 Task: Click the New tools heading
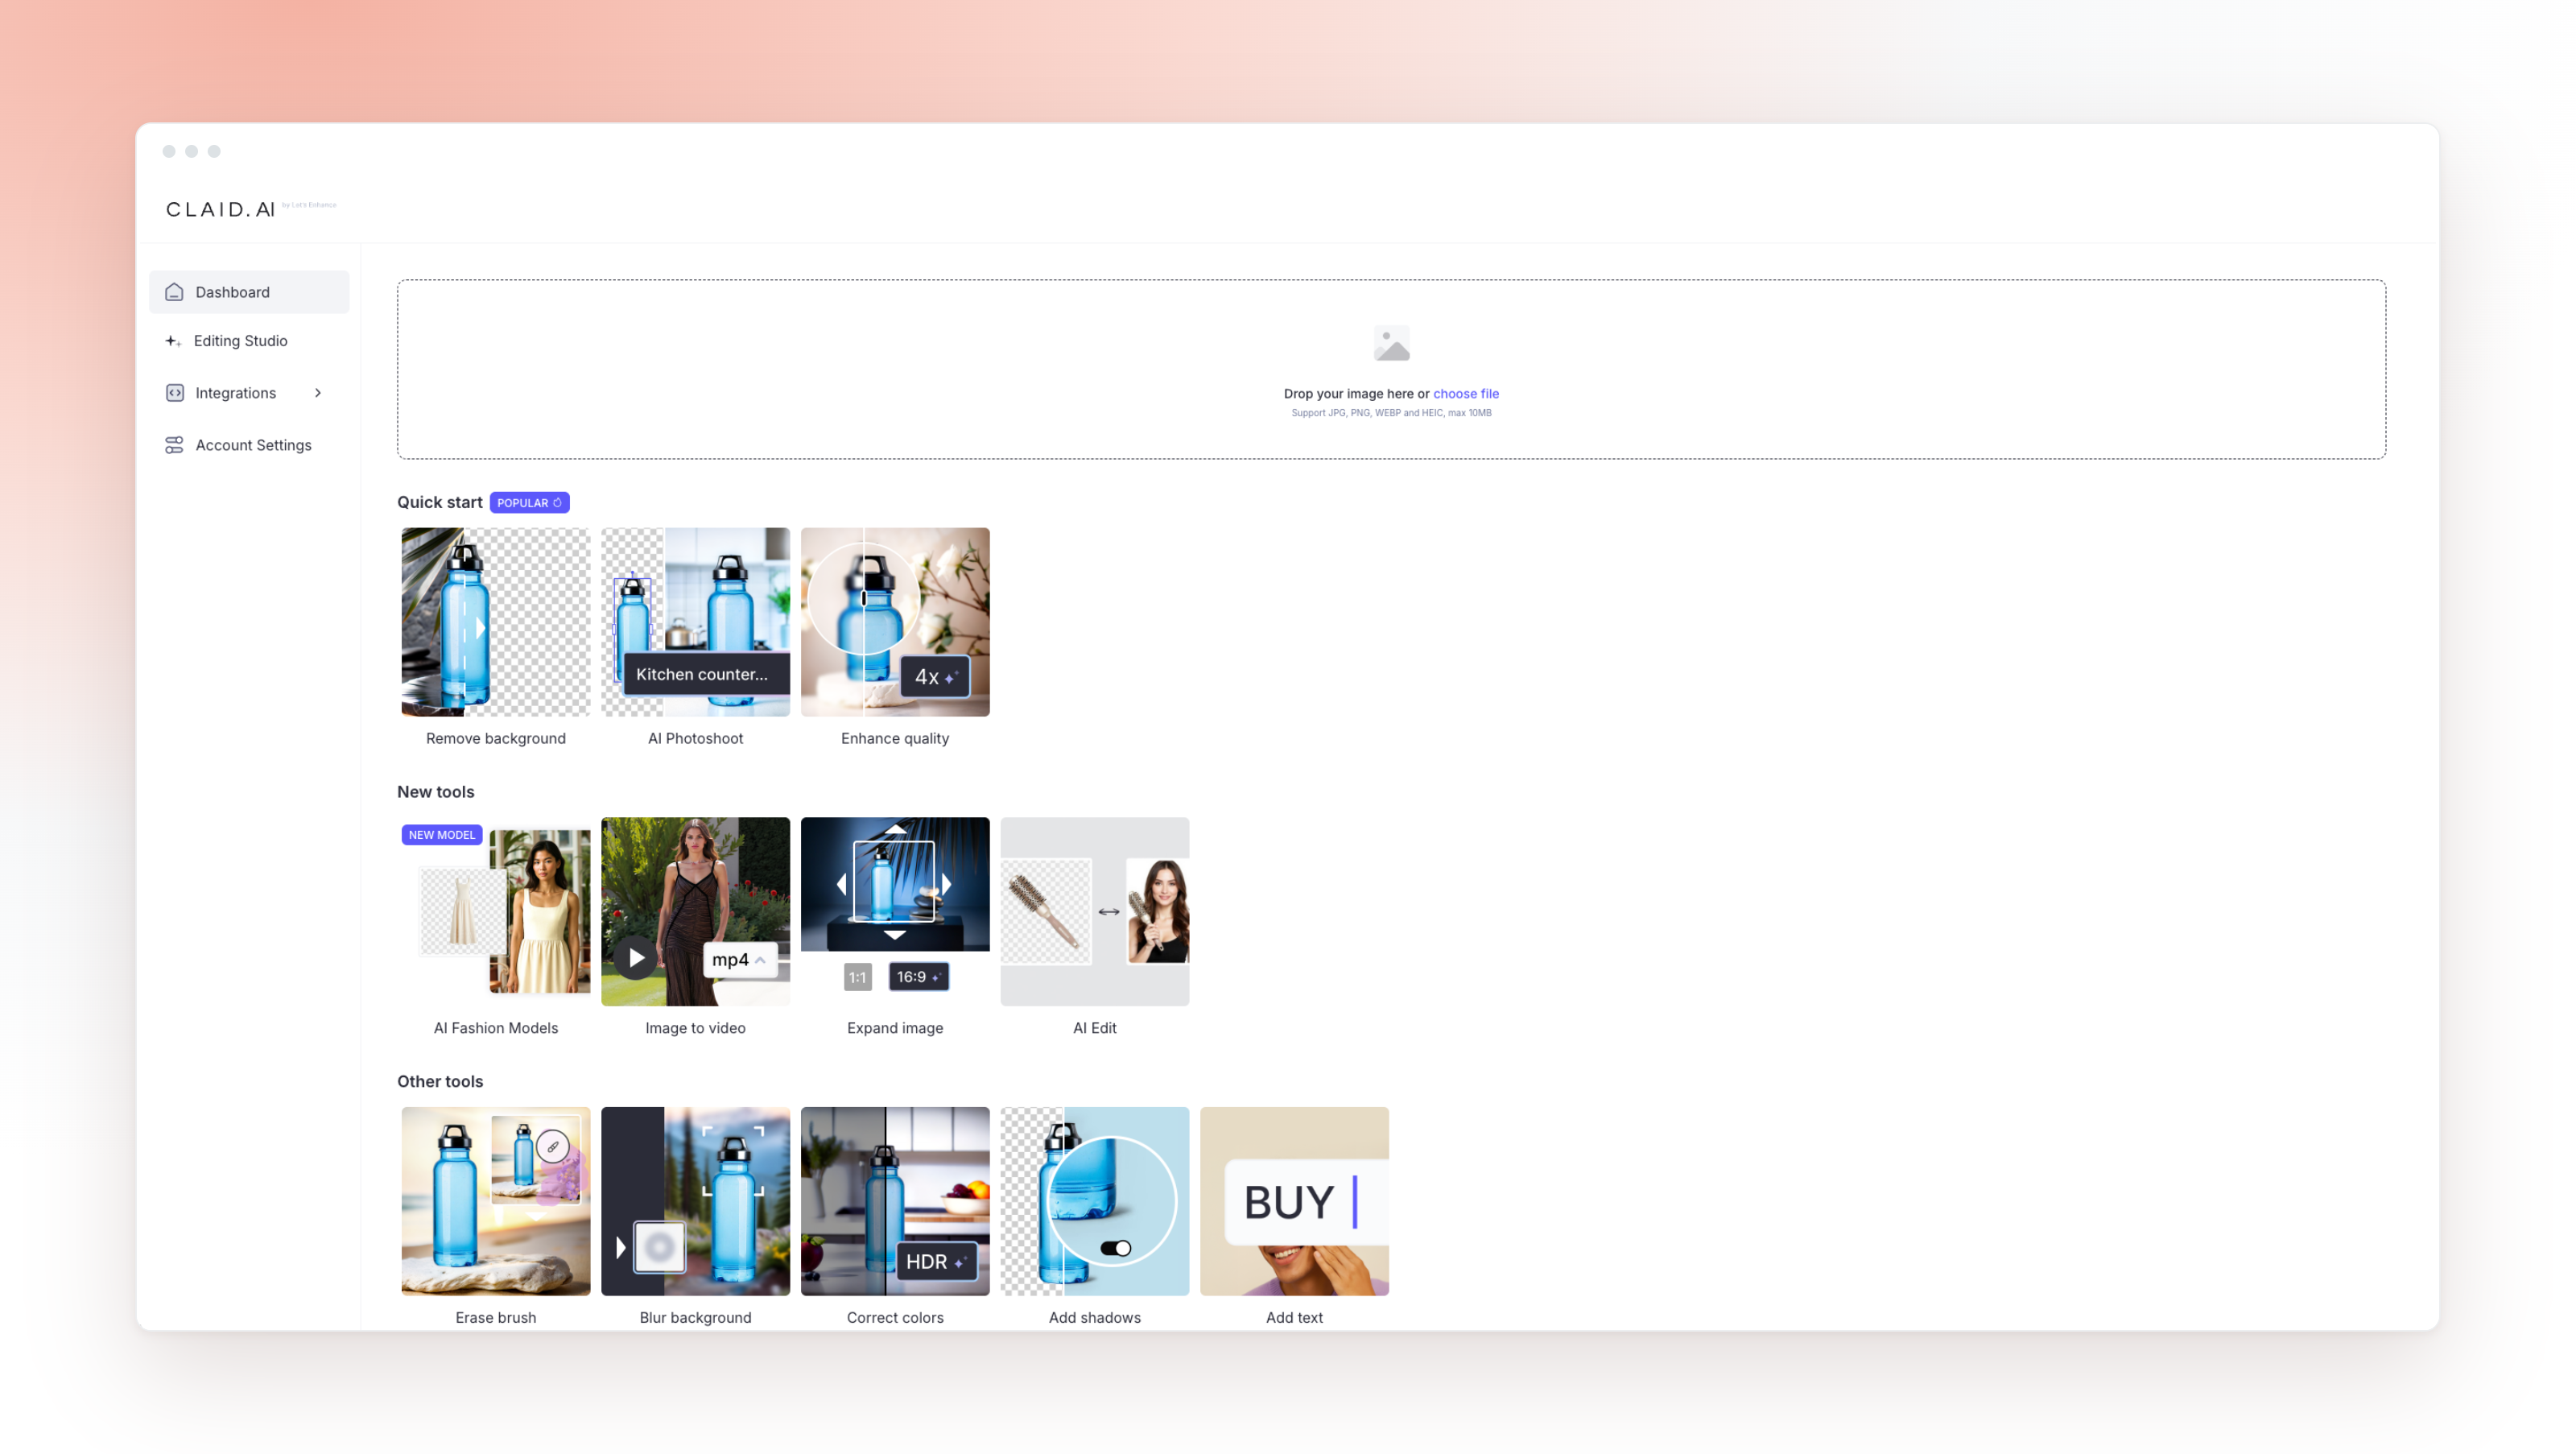pyautogui.click(x=435, y=791)
